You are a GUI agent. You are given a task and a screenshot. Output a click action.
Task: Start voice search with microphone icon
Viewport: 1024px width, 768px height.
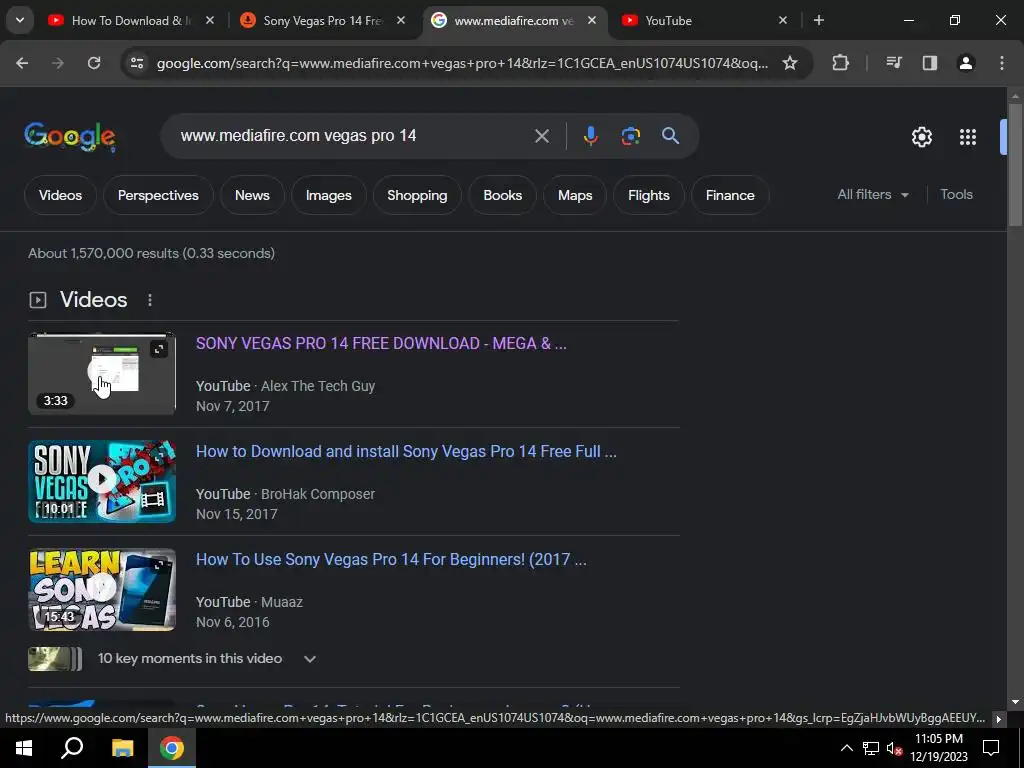[590, 136]
